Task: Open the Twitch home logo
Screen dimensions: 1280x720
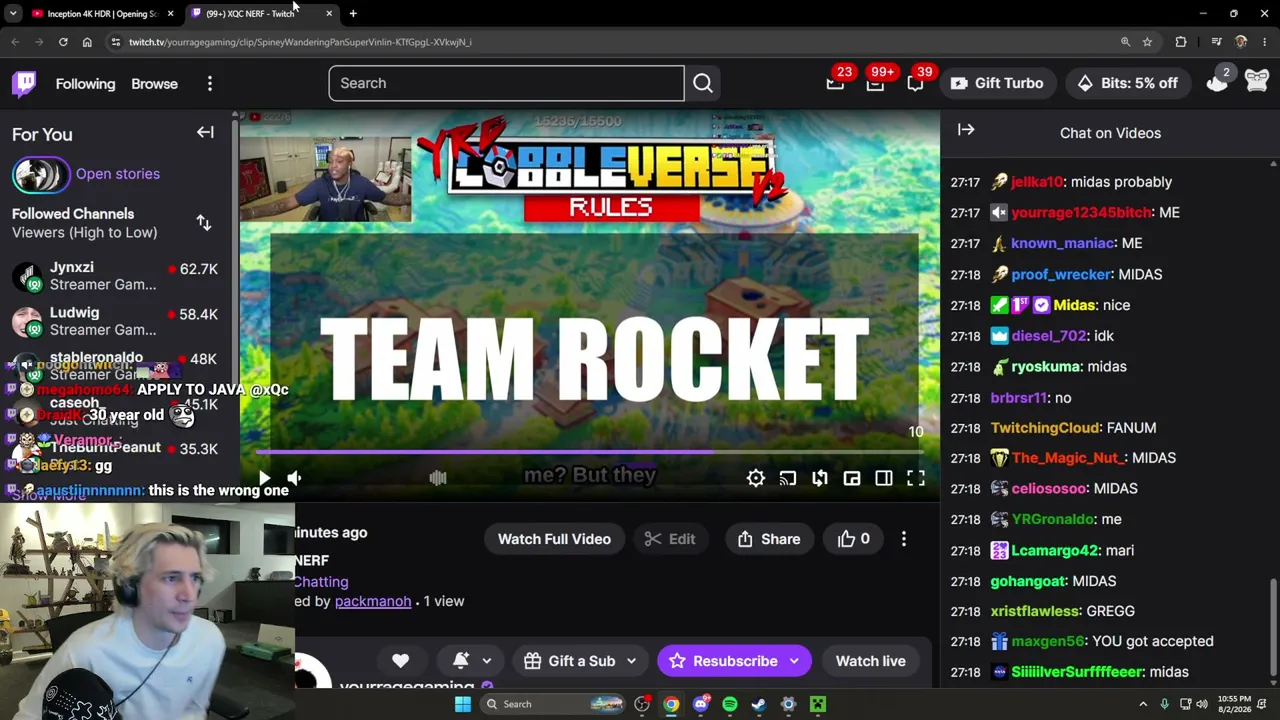Action: (25, 83)
